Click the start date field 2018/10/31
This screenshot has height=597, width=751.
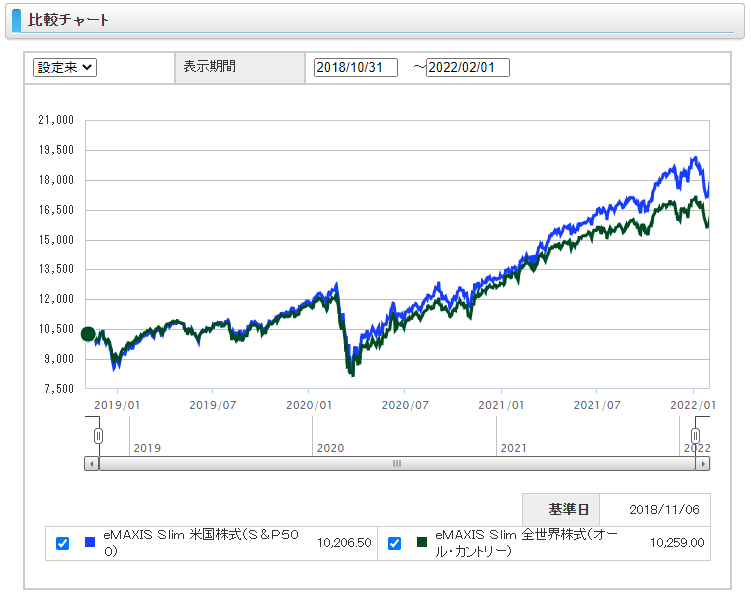click(x=355, y=67)
